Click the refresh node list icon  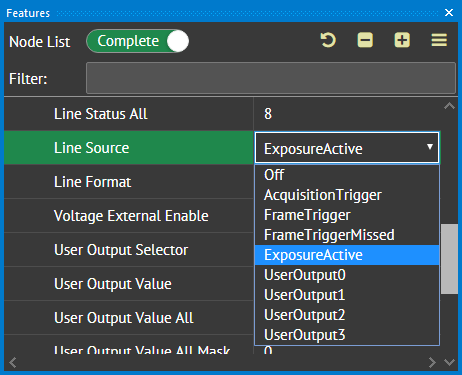tap(328, 41)
